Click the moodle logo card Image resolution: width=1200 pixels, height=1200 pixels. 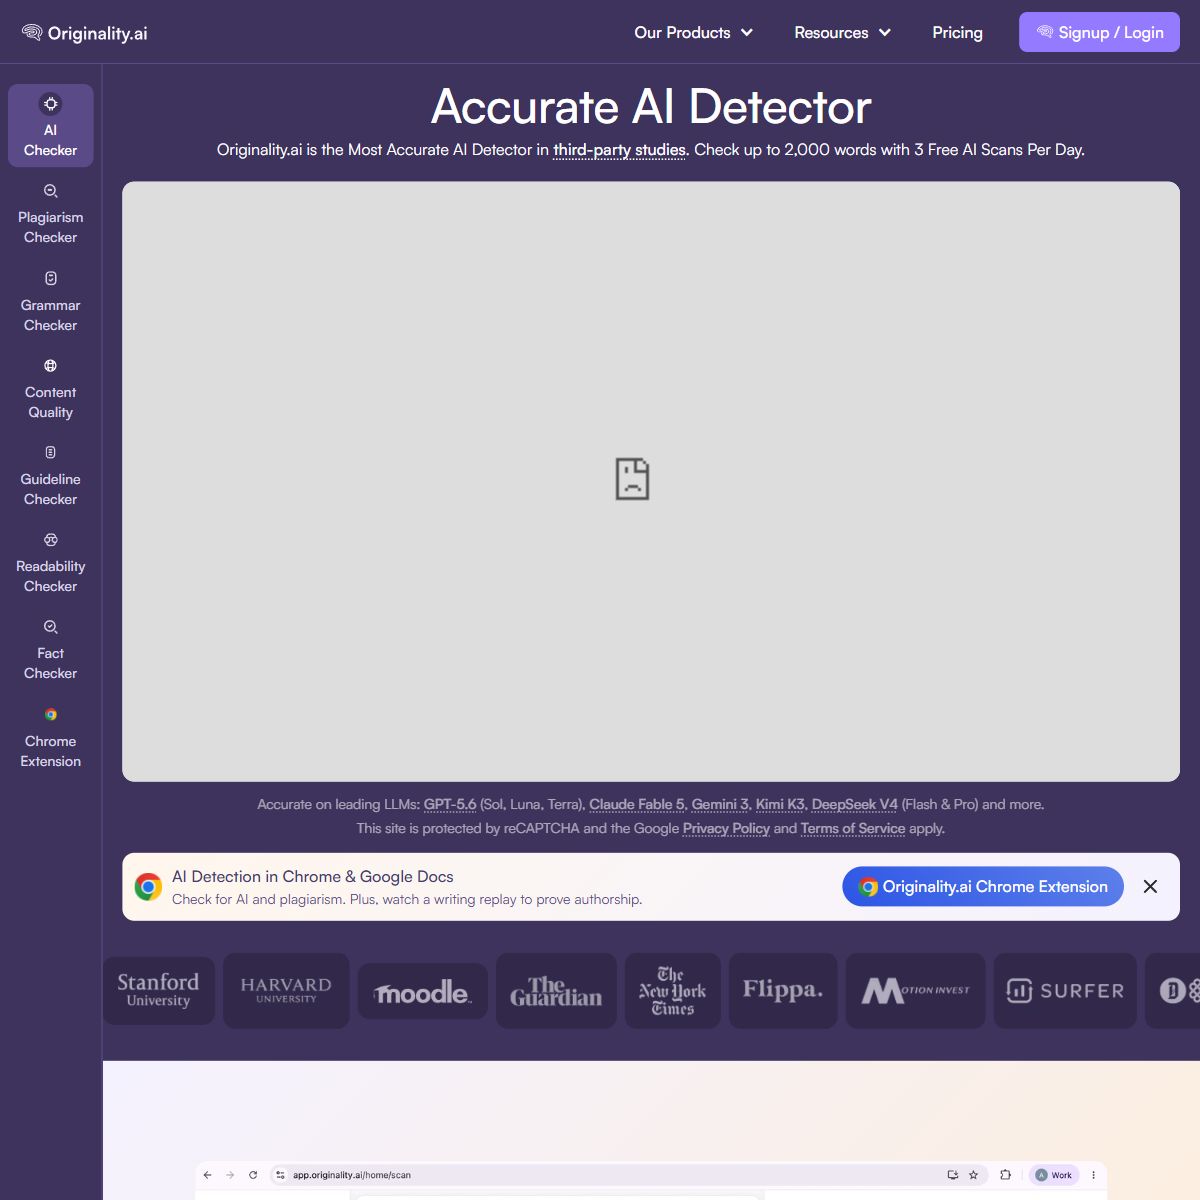(x=423, y=991)
